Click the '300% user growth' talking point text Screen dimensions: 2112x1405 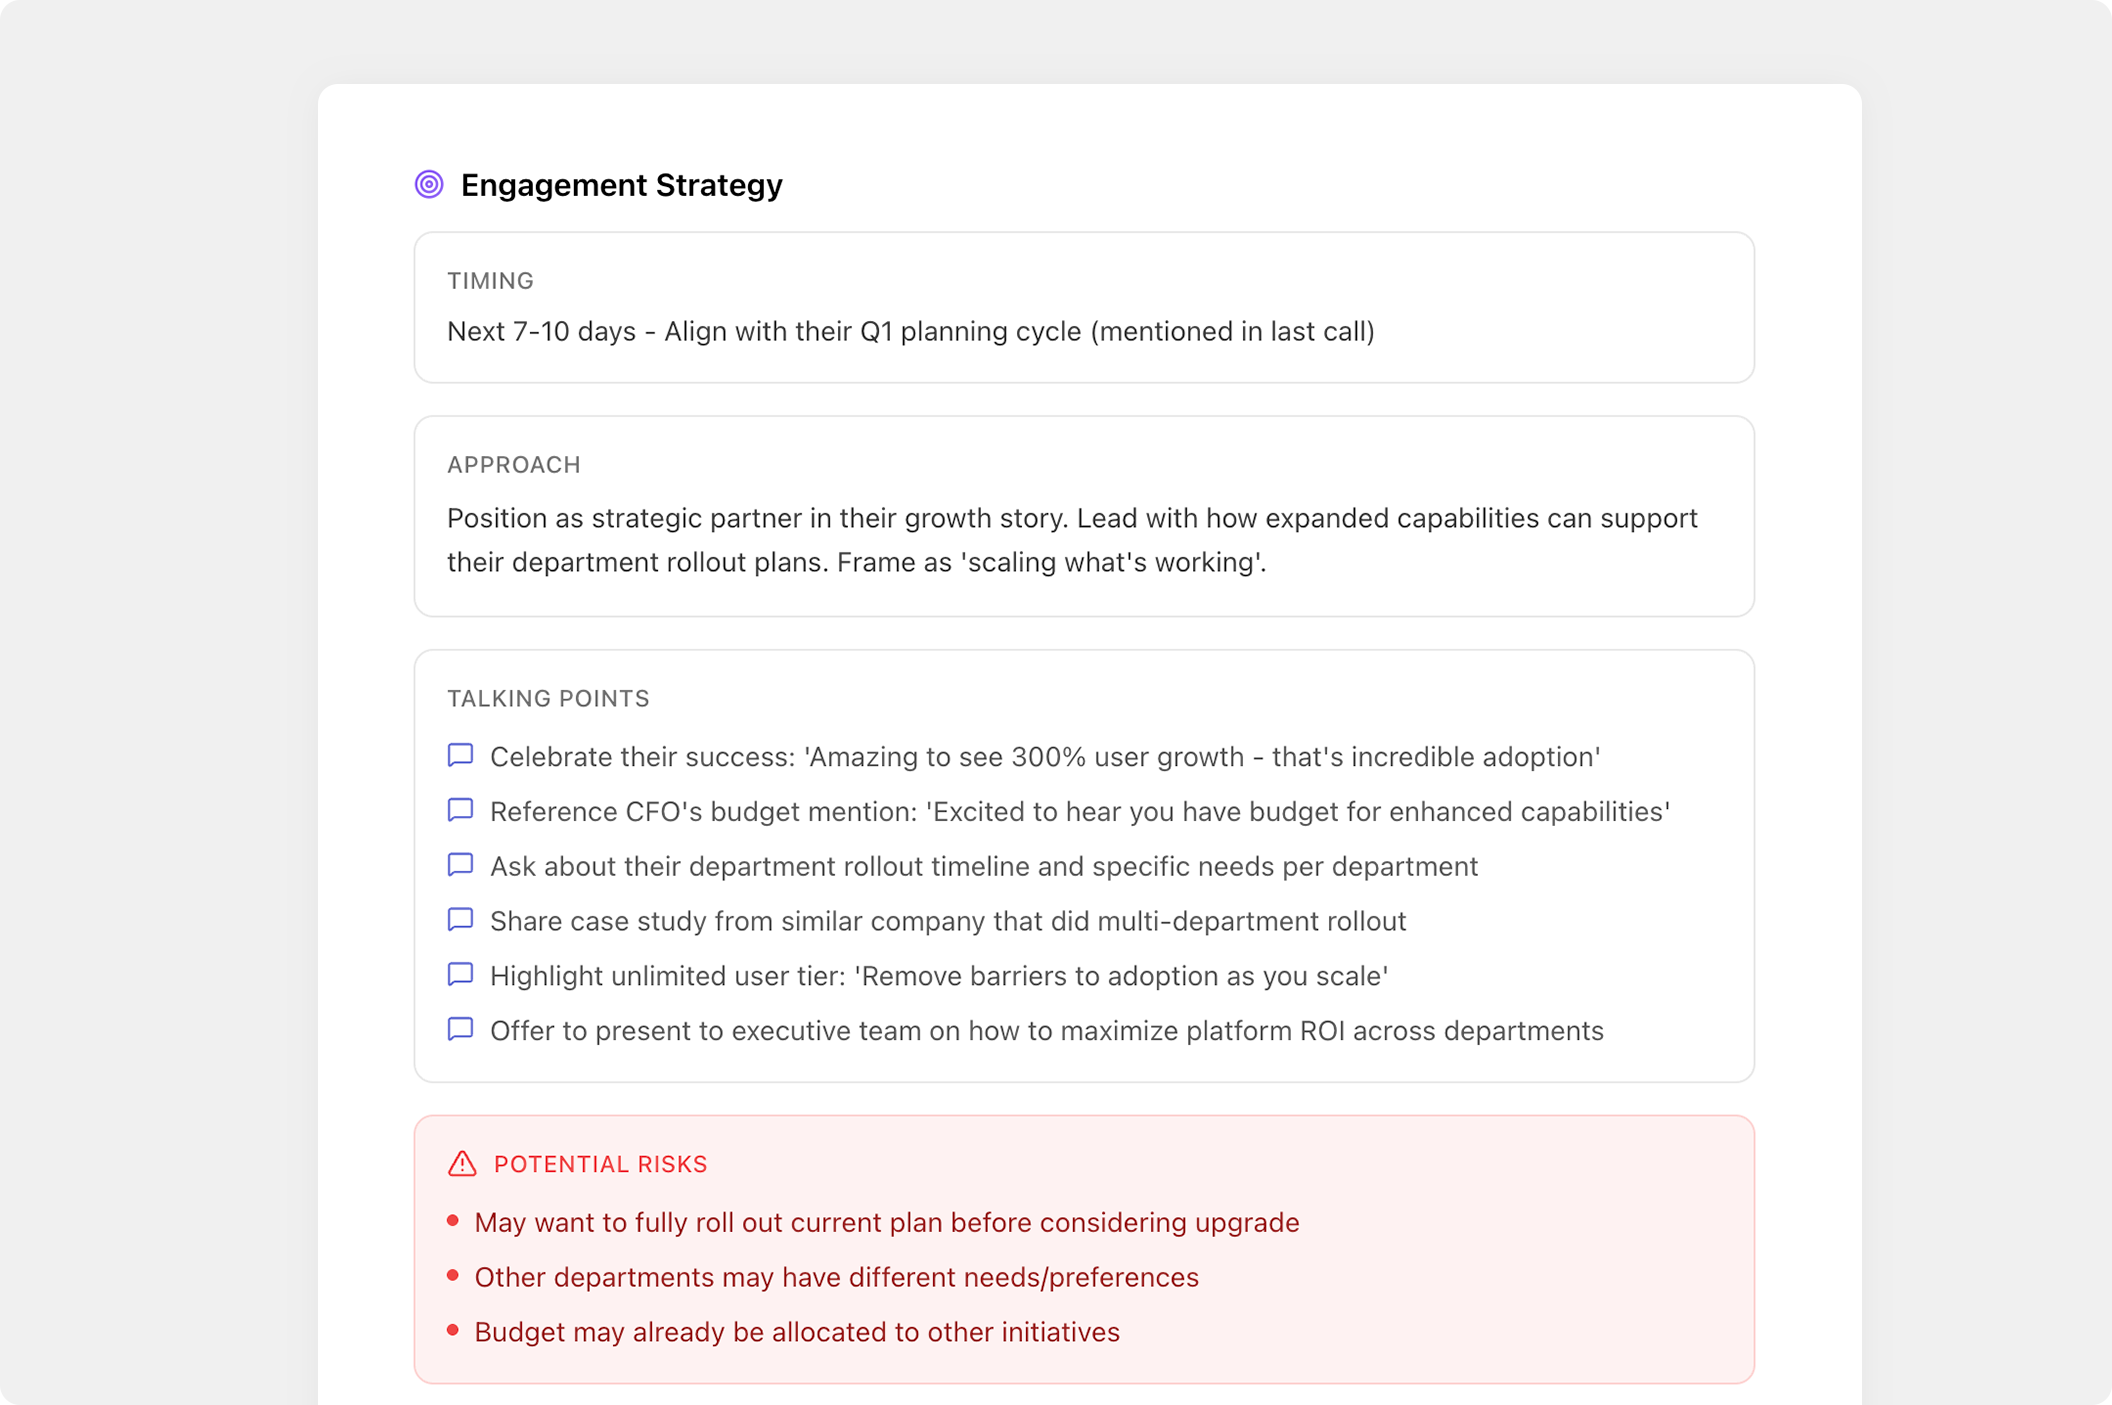click(1044, 757)
